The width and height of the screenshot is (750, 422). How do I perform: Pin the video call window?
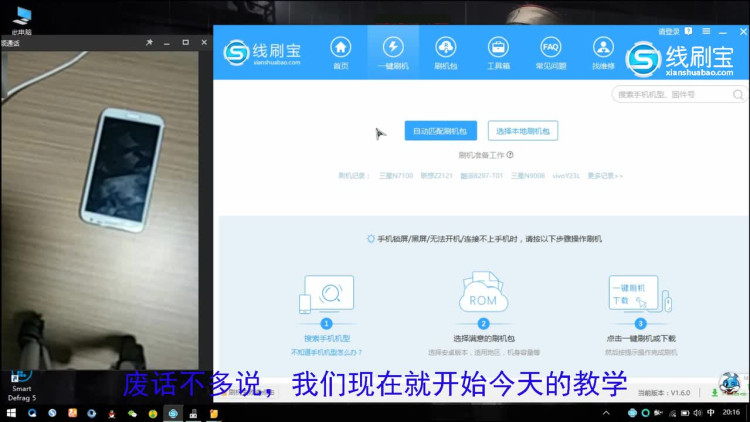pos(149,43)
